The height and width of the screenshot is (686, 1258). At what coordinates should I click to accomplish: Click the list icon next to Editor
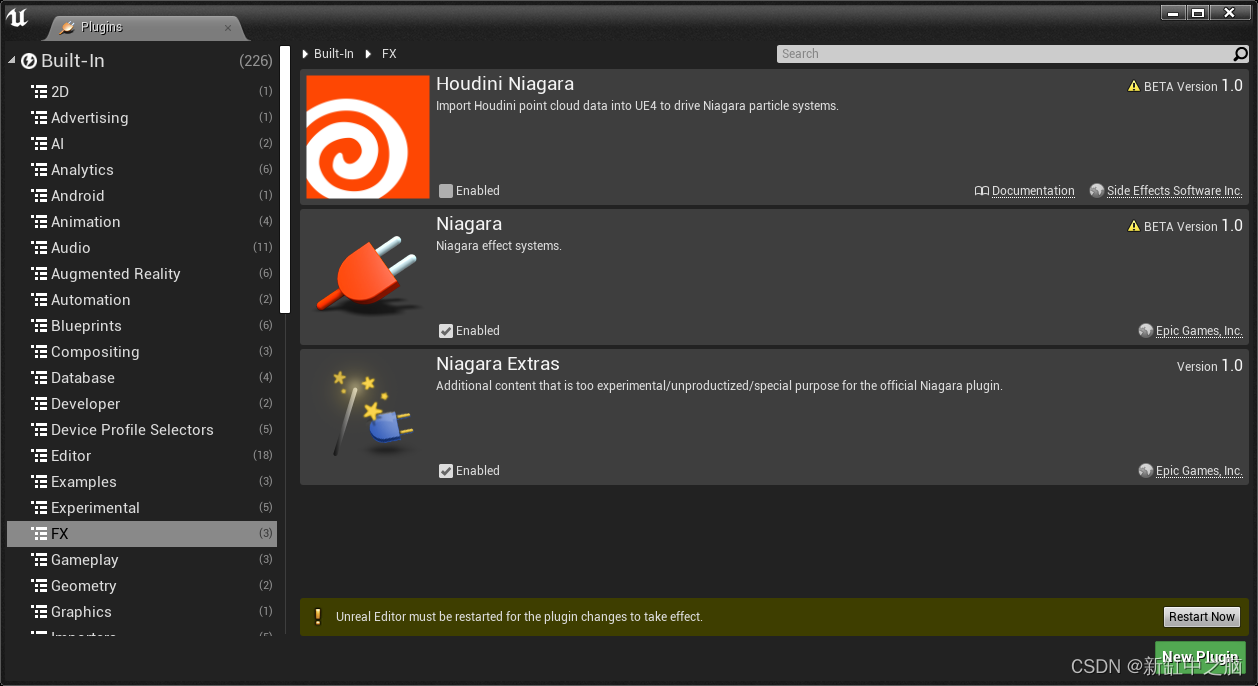[x=39, y=456]
